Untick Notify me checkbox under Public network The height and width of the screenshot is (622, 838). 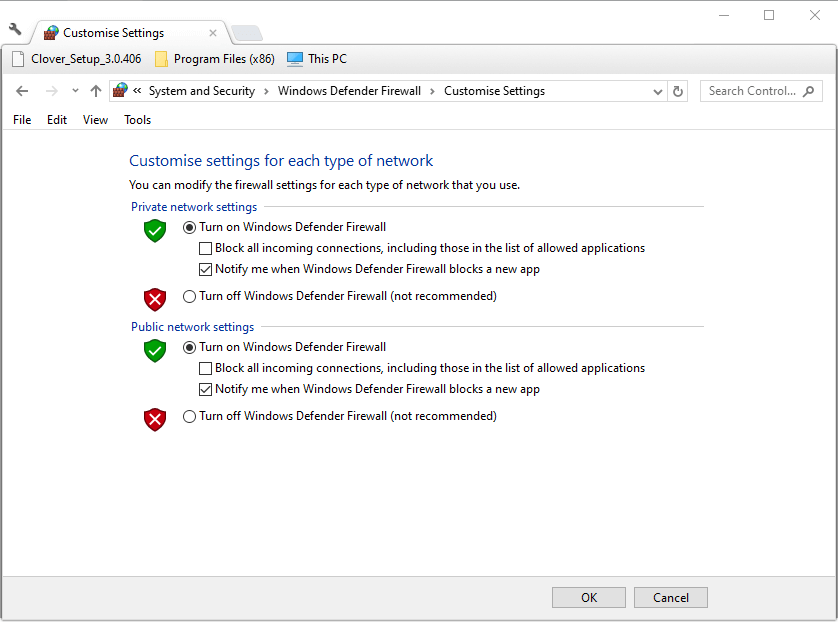(x=206, y=389)
